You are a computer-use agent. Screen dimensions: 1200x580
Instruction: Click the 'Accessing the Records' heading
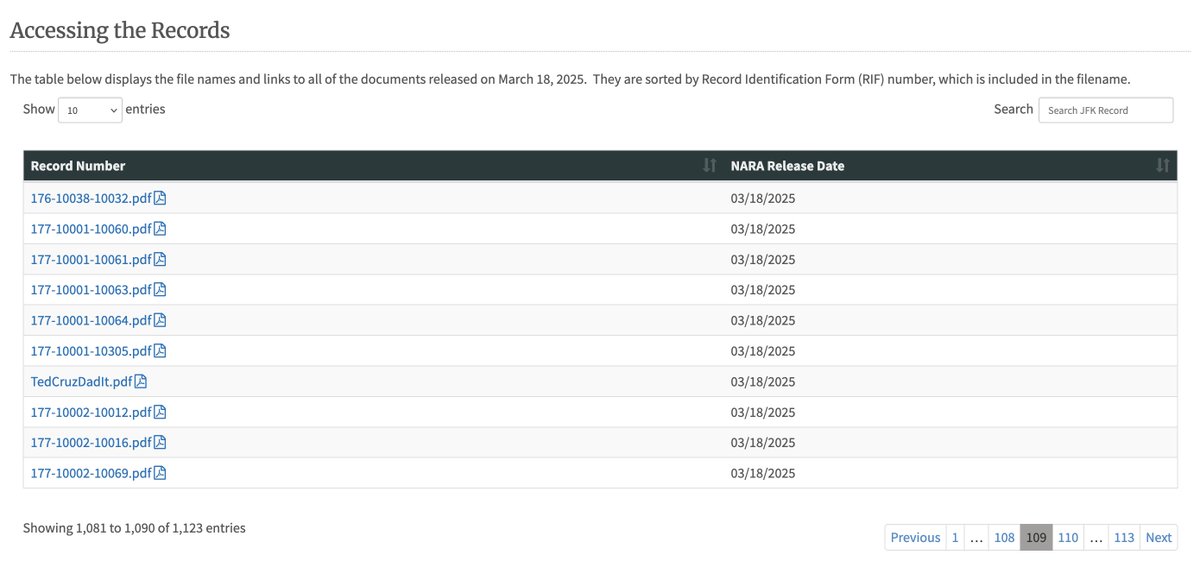tap(120, 30)
